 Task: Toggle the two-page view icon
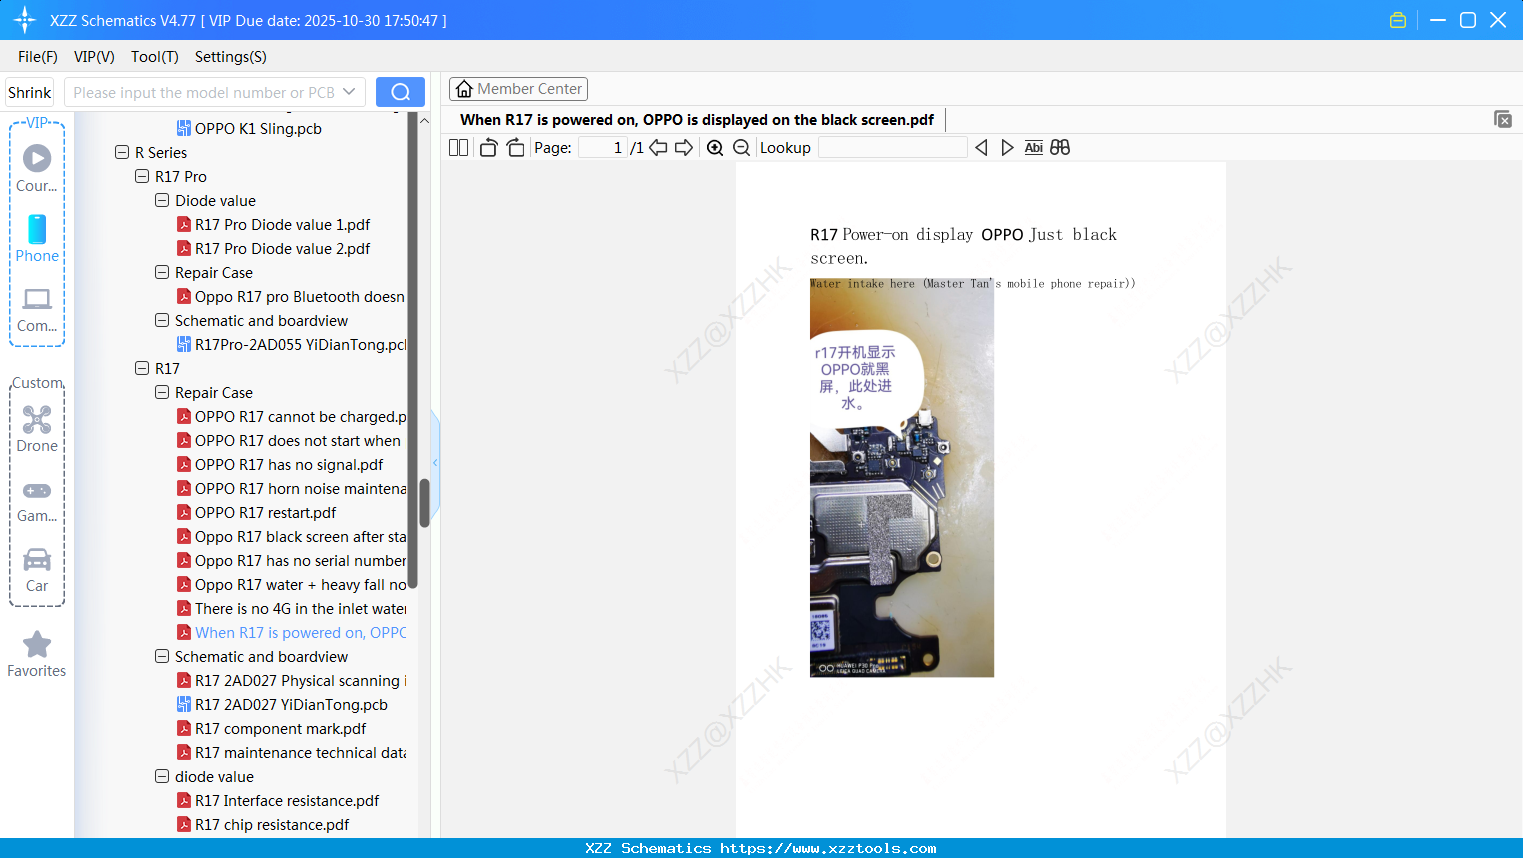coord(459,148)
